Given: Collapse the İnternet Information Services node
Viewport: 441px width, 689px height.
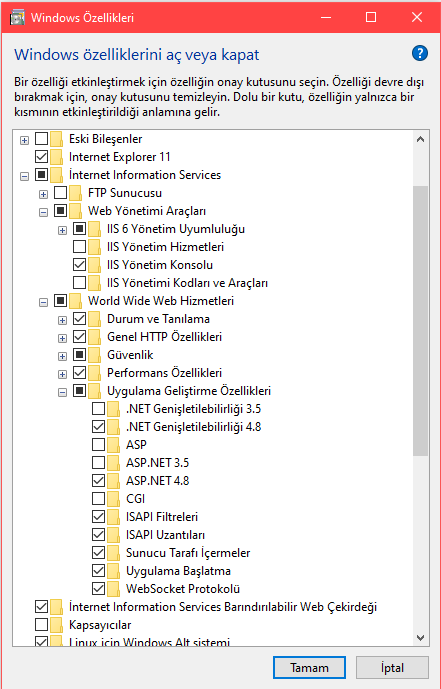Looking at the screenshot, I should [x=25, y=176].
